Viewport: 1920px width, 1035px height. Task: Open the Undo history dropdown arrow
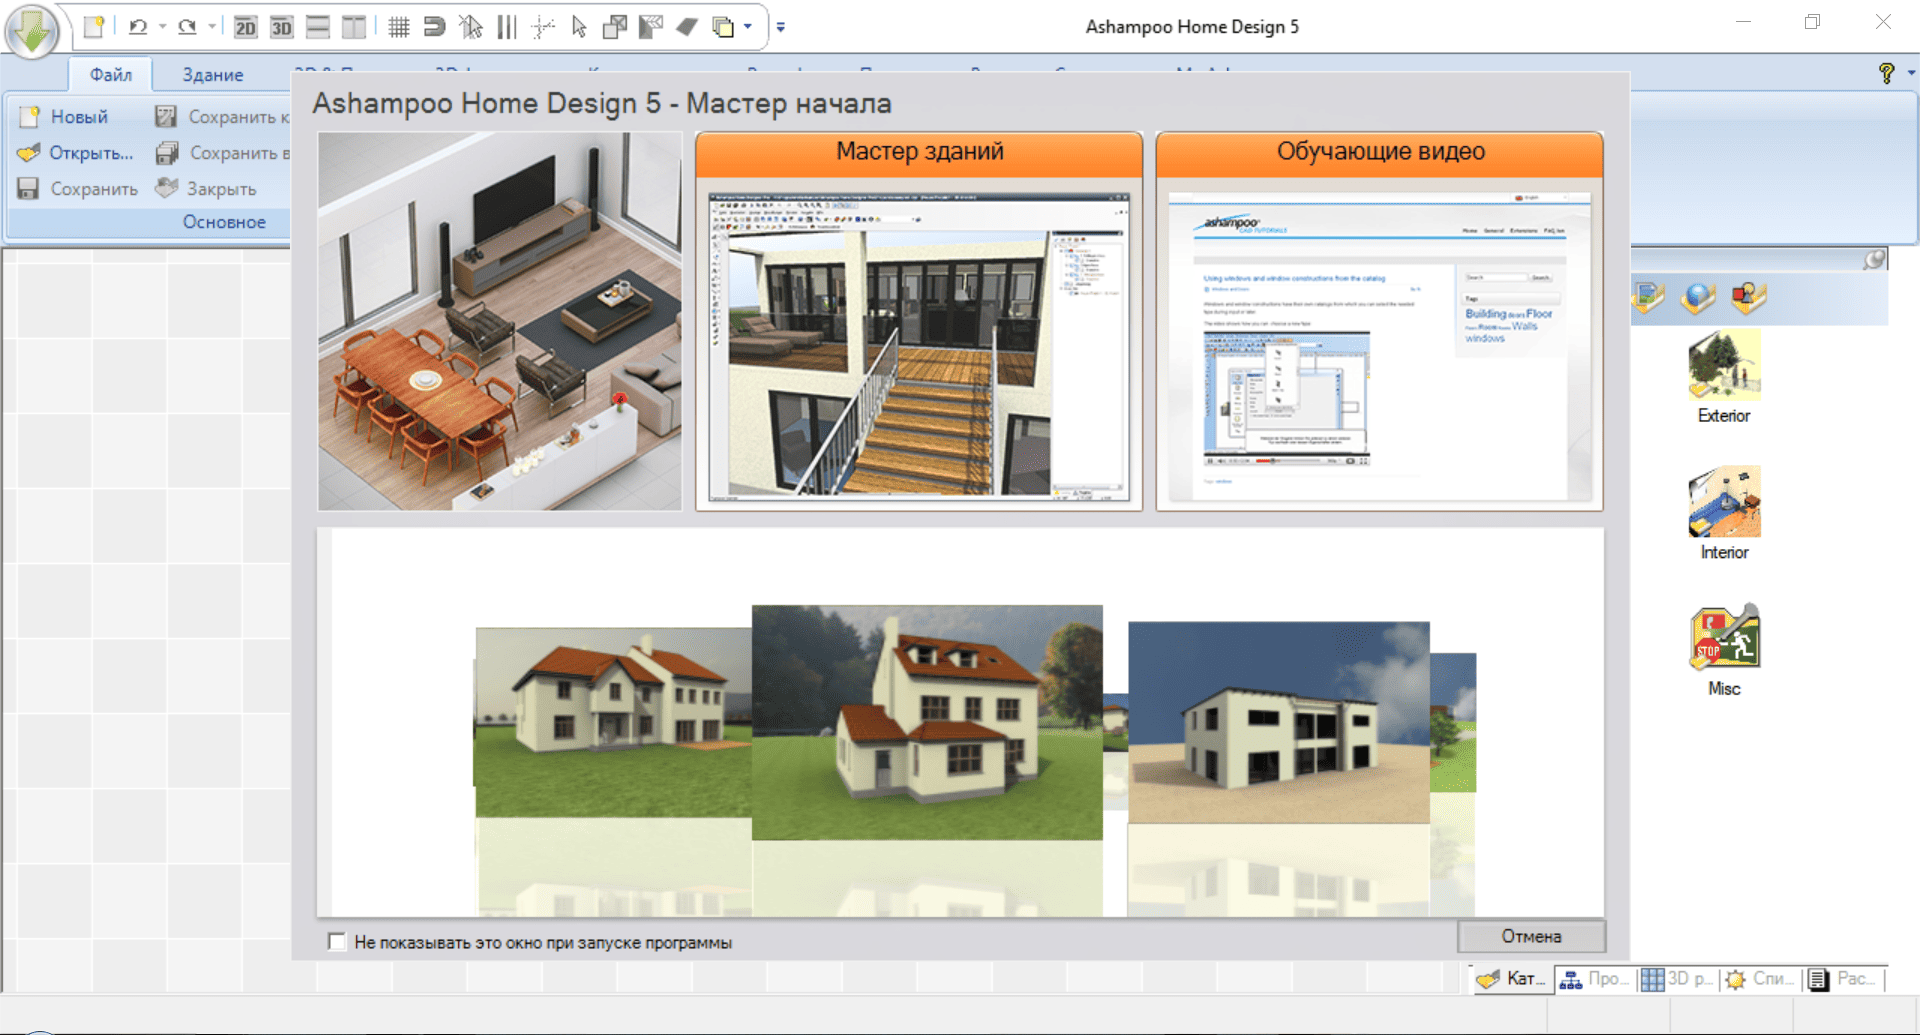click(162, 27)
